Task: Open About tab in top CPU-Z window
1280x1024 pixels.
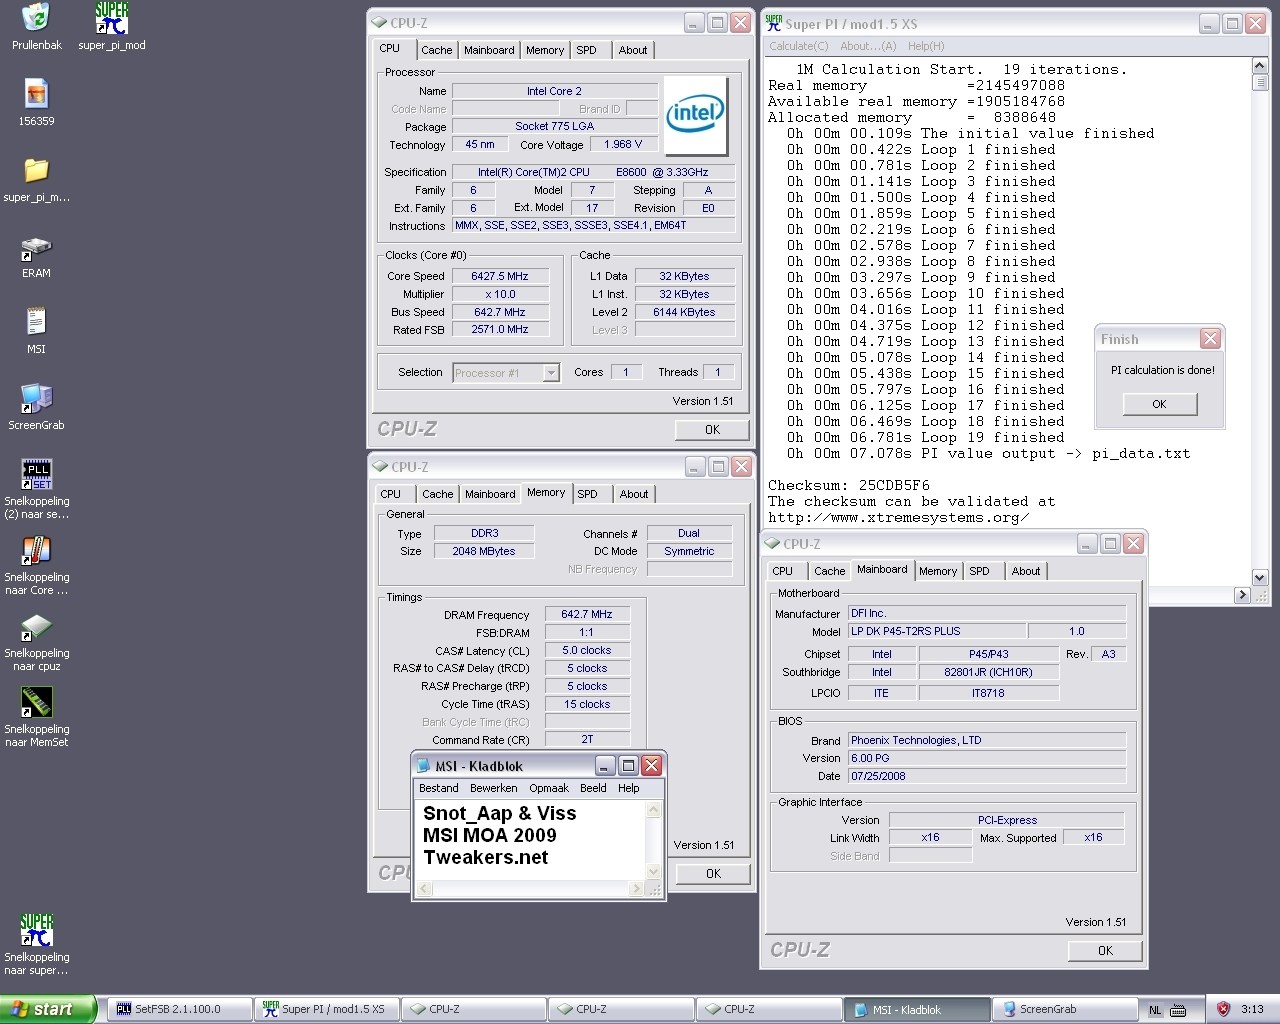Action: tap(633, 50)
